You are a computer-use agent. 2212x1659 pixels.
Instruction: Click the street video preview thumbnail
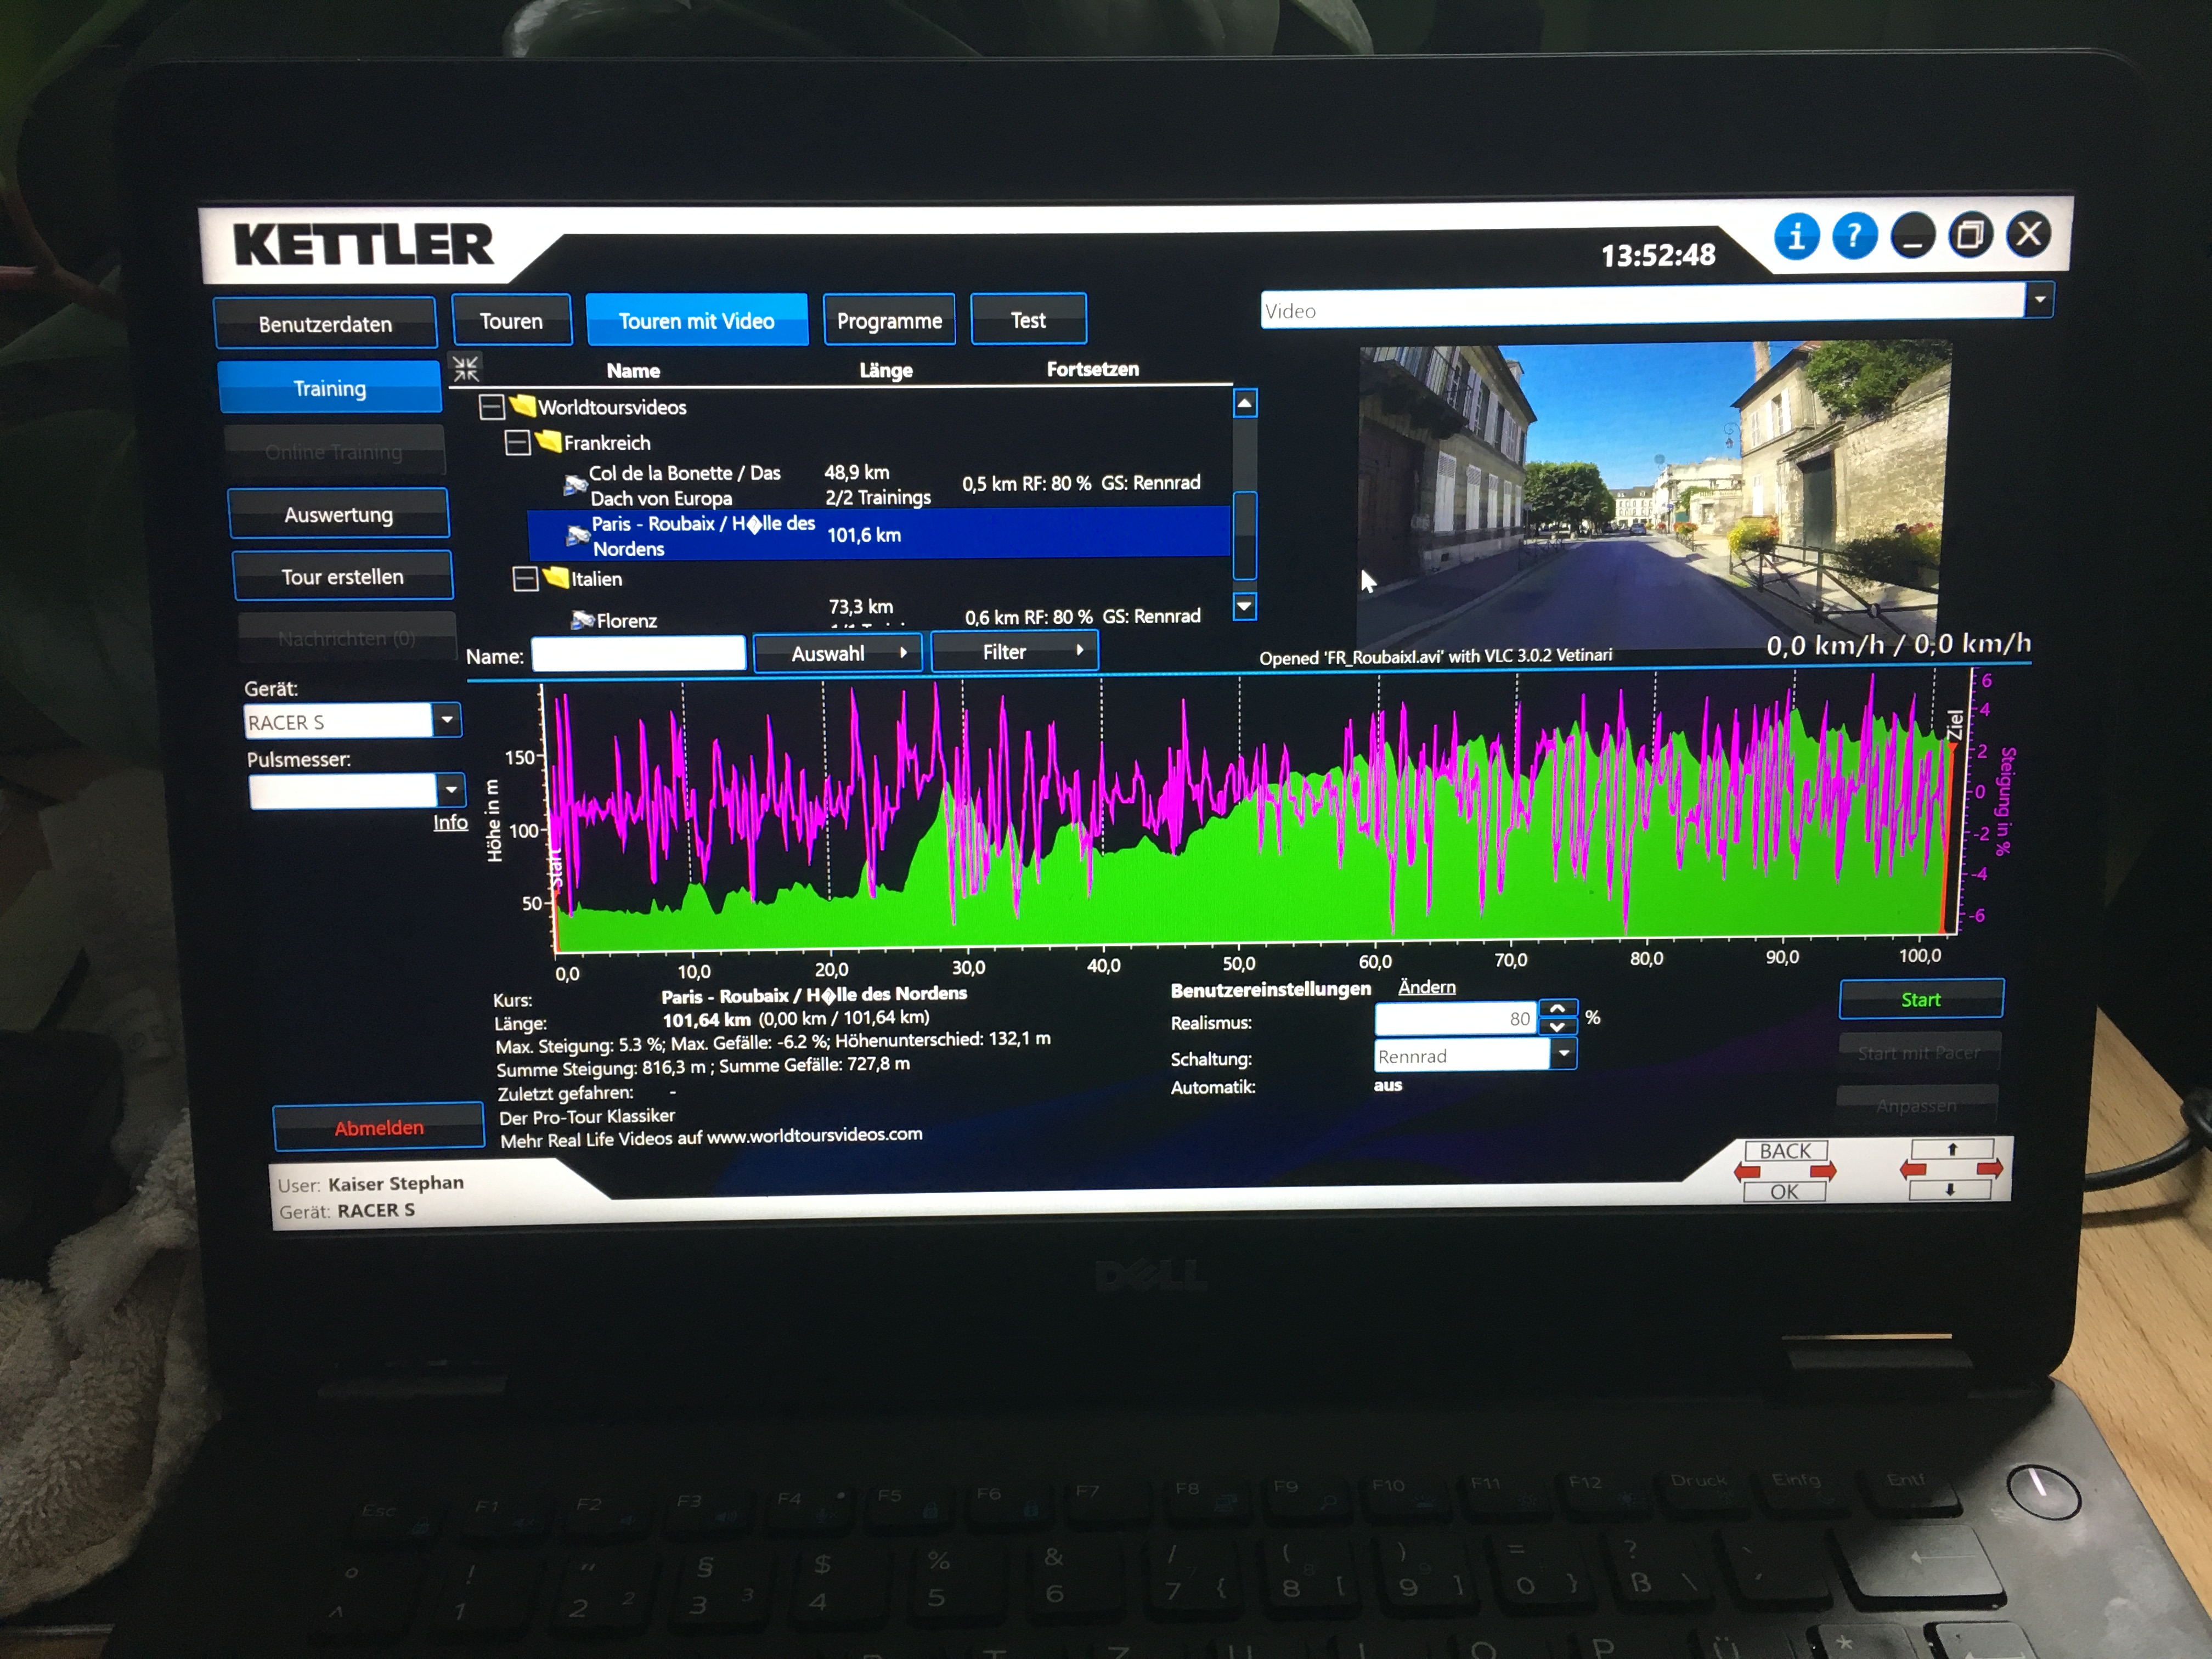tap(1652, 494)
